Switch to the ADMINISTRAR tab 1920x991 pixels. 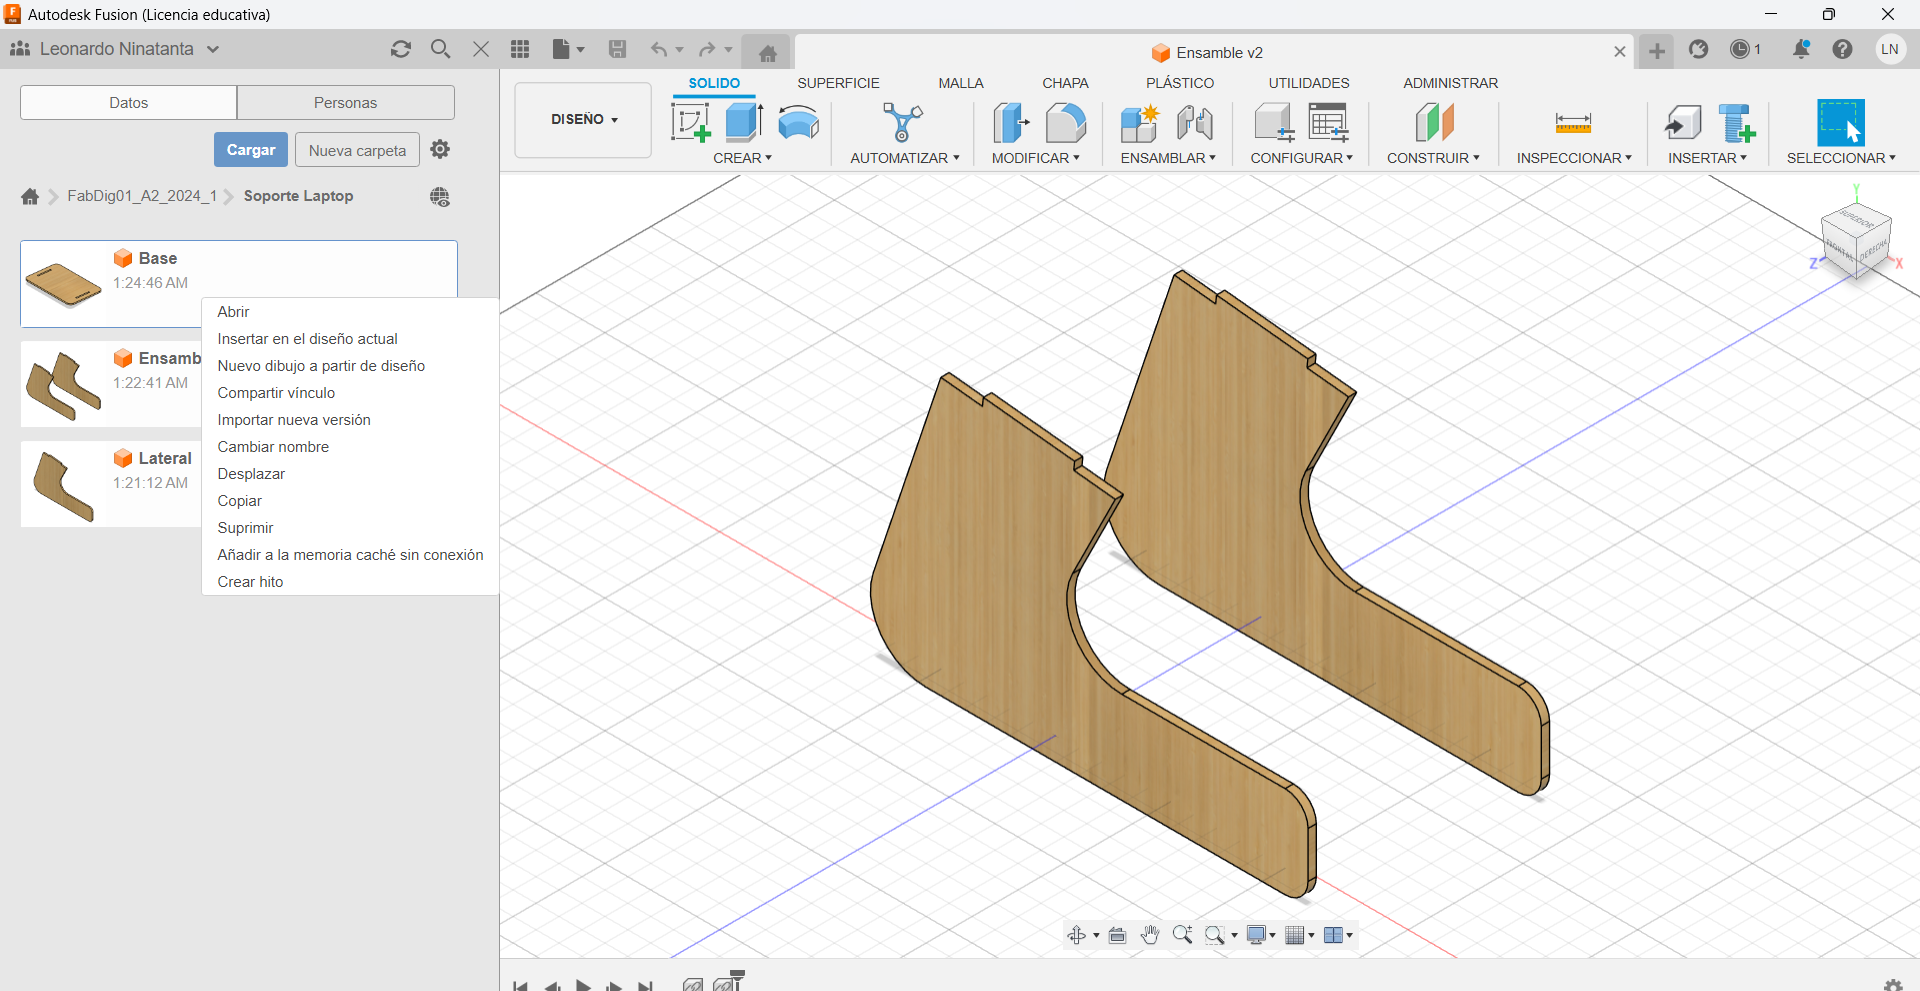(1450, 83)
